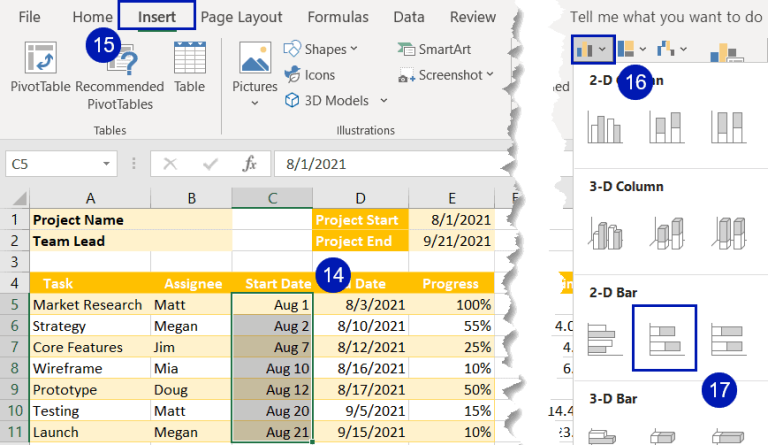Insert a SmartArt graphic
The height and width of the screenshot is (445, 768).
(434, 49)
